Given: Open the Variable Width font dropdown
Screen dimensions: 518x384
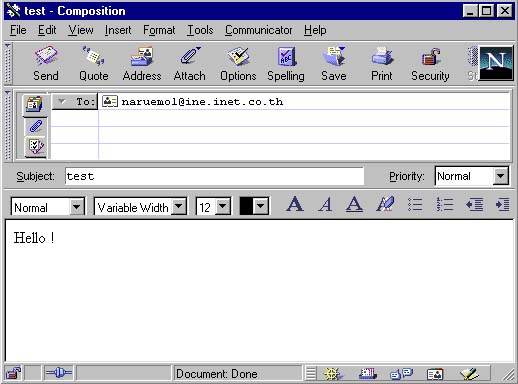Looking at the screenshot, I should 179,207.
